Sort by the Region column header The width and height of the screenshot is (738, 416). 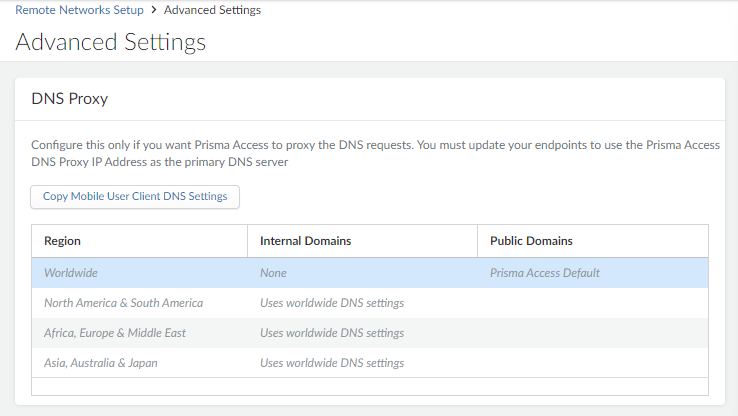63,241
